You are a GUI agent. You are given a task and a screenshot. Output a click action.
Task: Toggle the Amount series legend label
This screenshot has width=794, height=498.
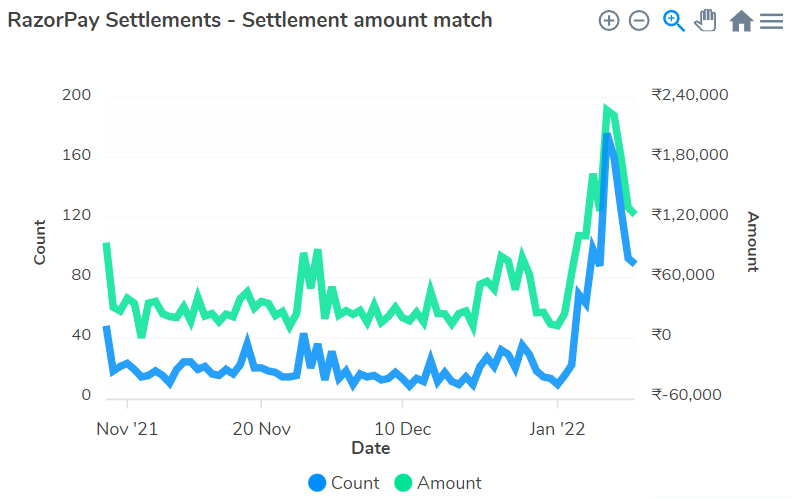449,483
